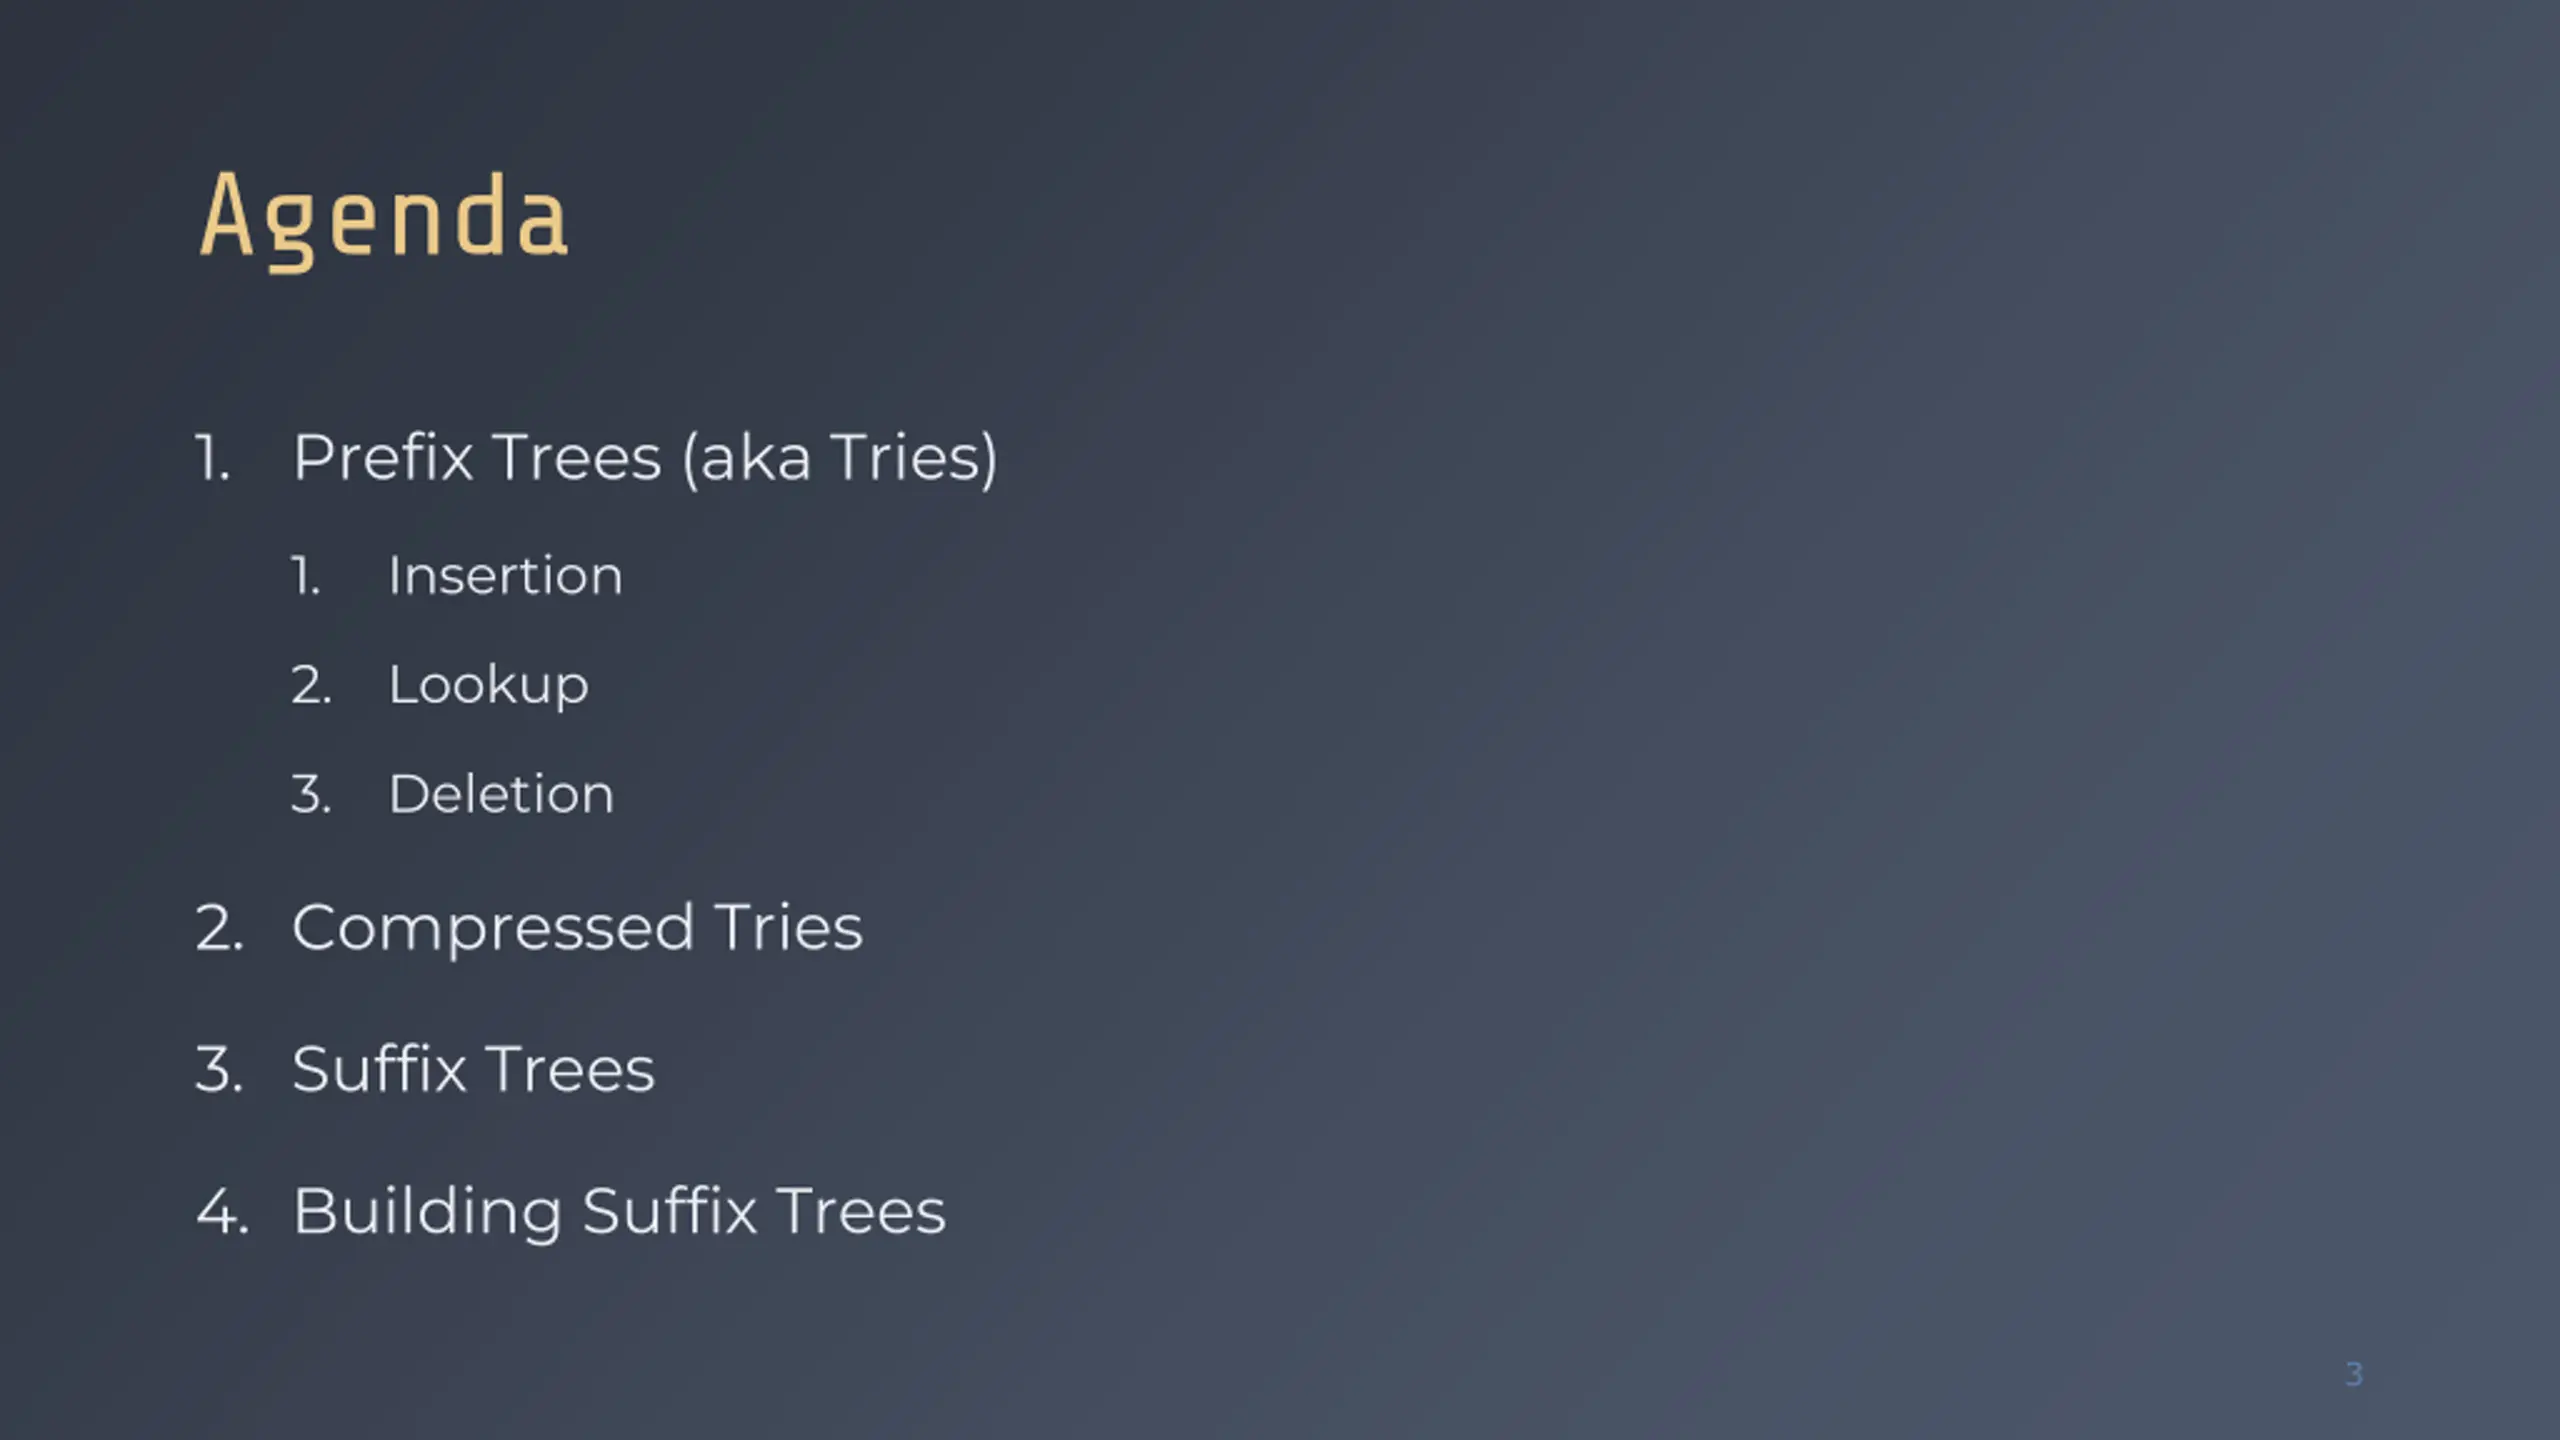
Task: Click the Deletion sub-item
Action: pos(501,794)
